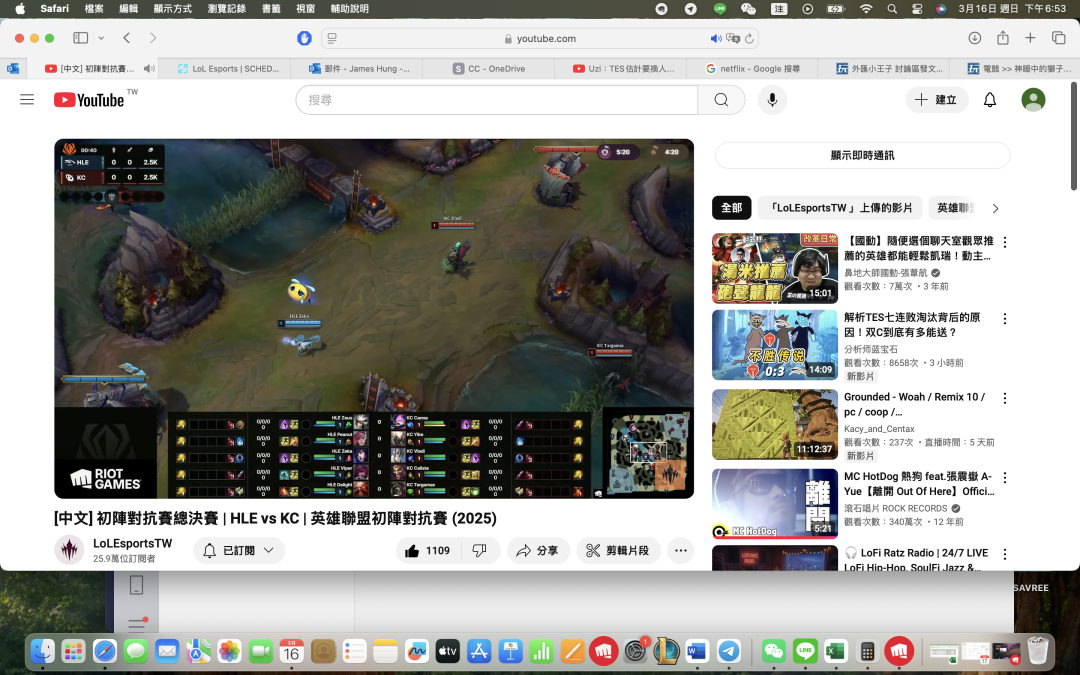The width and height of the screenshot is (1080, 675).
Task: Open the Apple menu
Action: pyautogui.click(x=20, y=8)
